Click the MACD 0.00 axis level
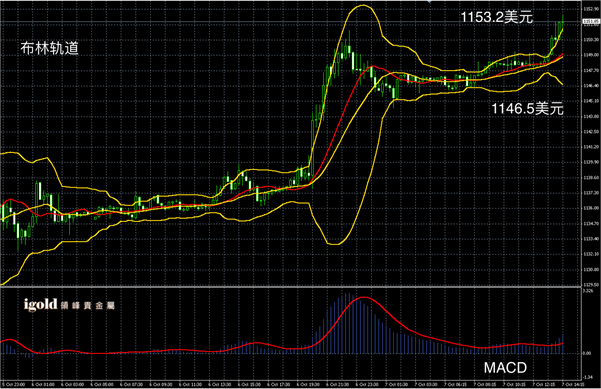Image resolution: width=601 pixels, height=389 pixels. tap(587, 353)
